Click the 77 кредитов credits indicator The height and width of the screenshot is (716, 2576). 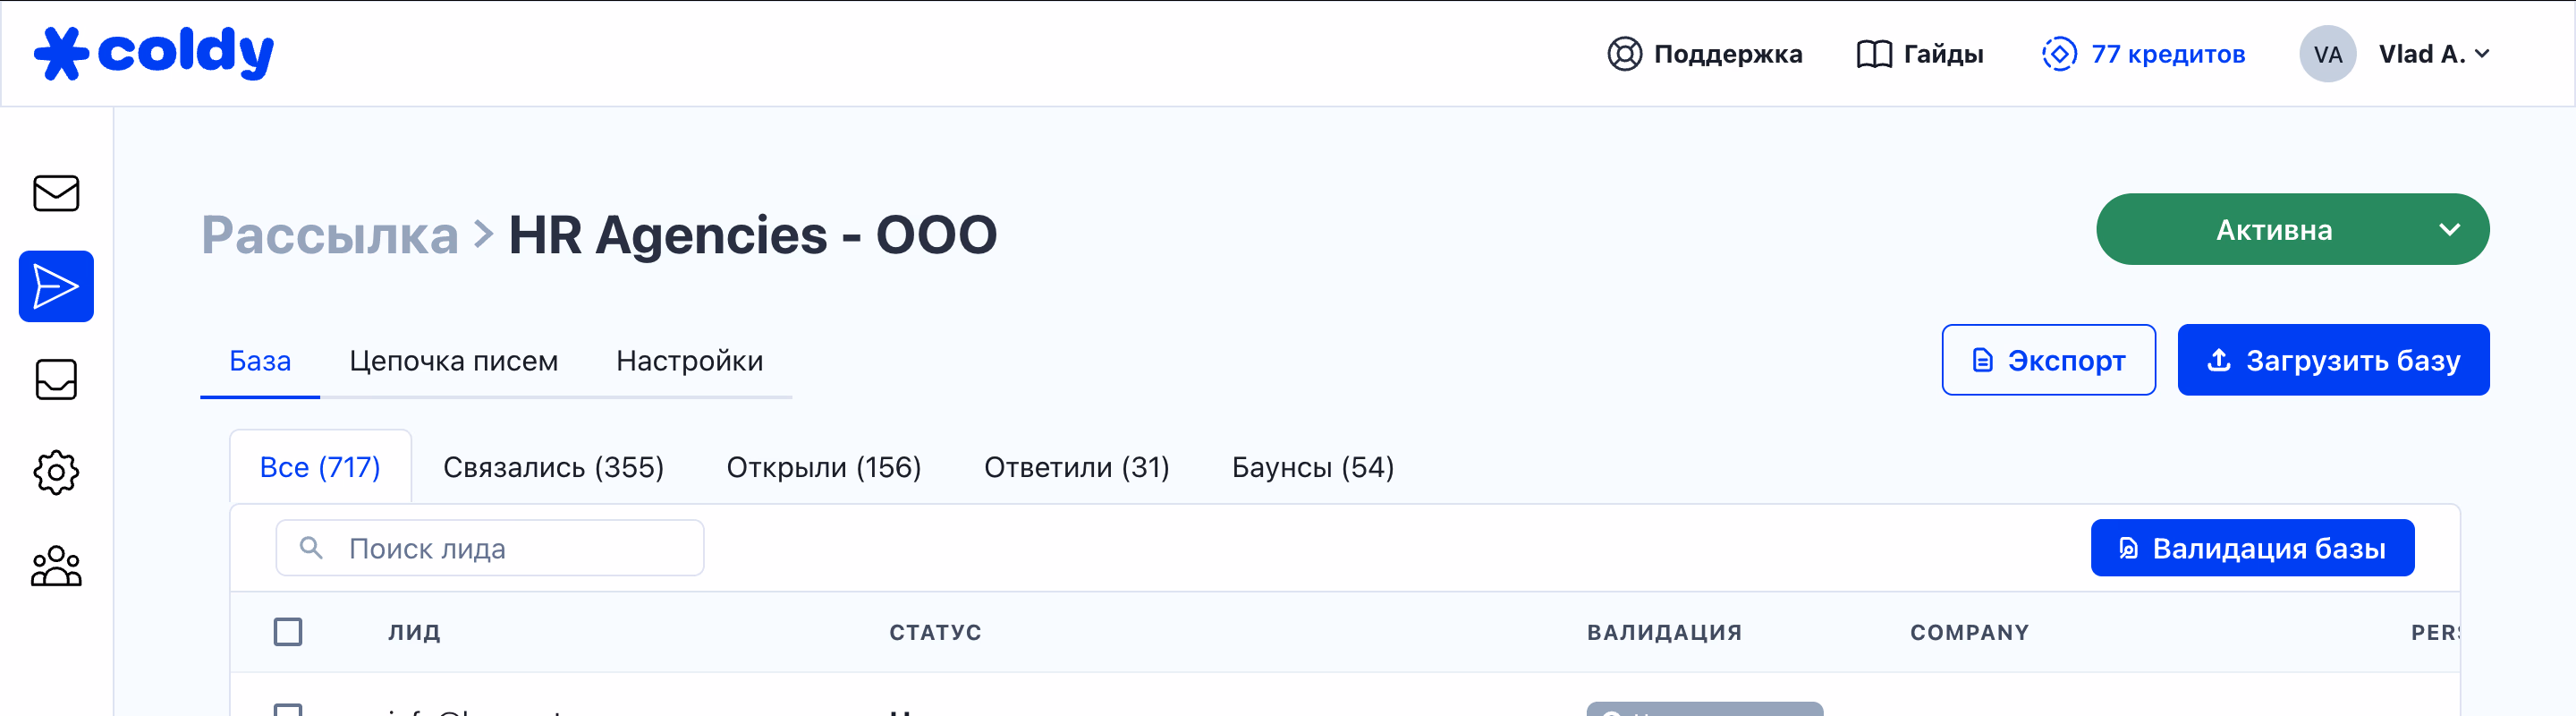(2143, 54)
